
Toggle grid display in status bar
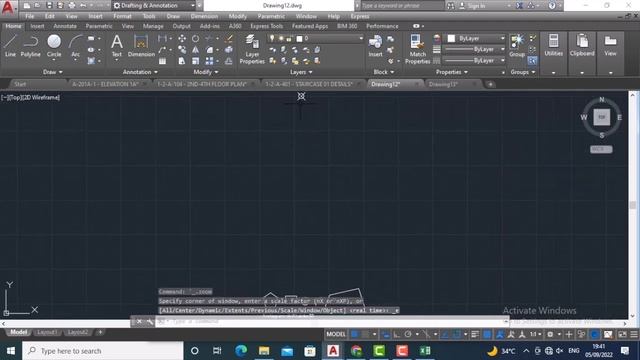tap(355, 334)
